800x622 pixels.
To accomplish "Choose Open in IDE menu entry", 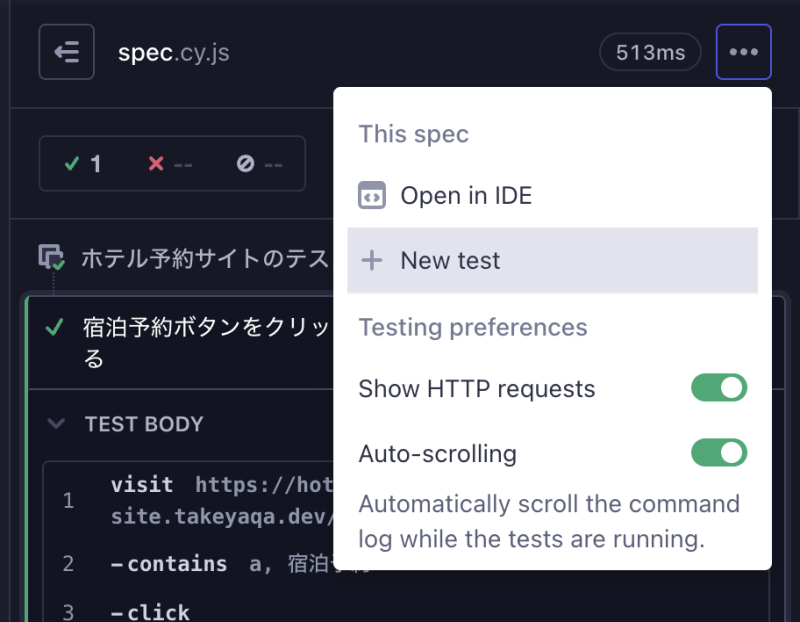I will coord(466,195).
